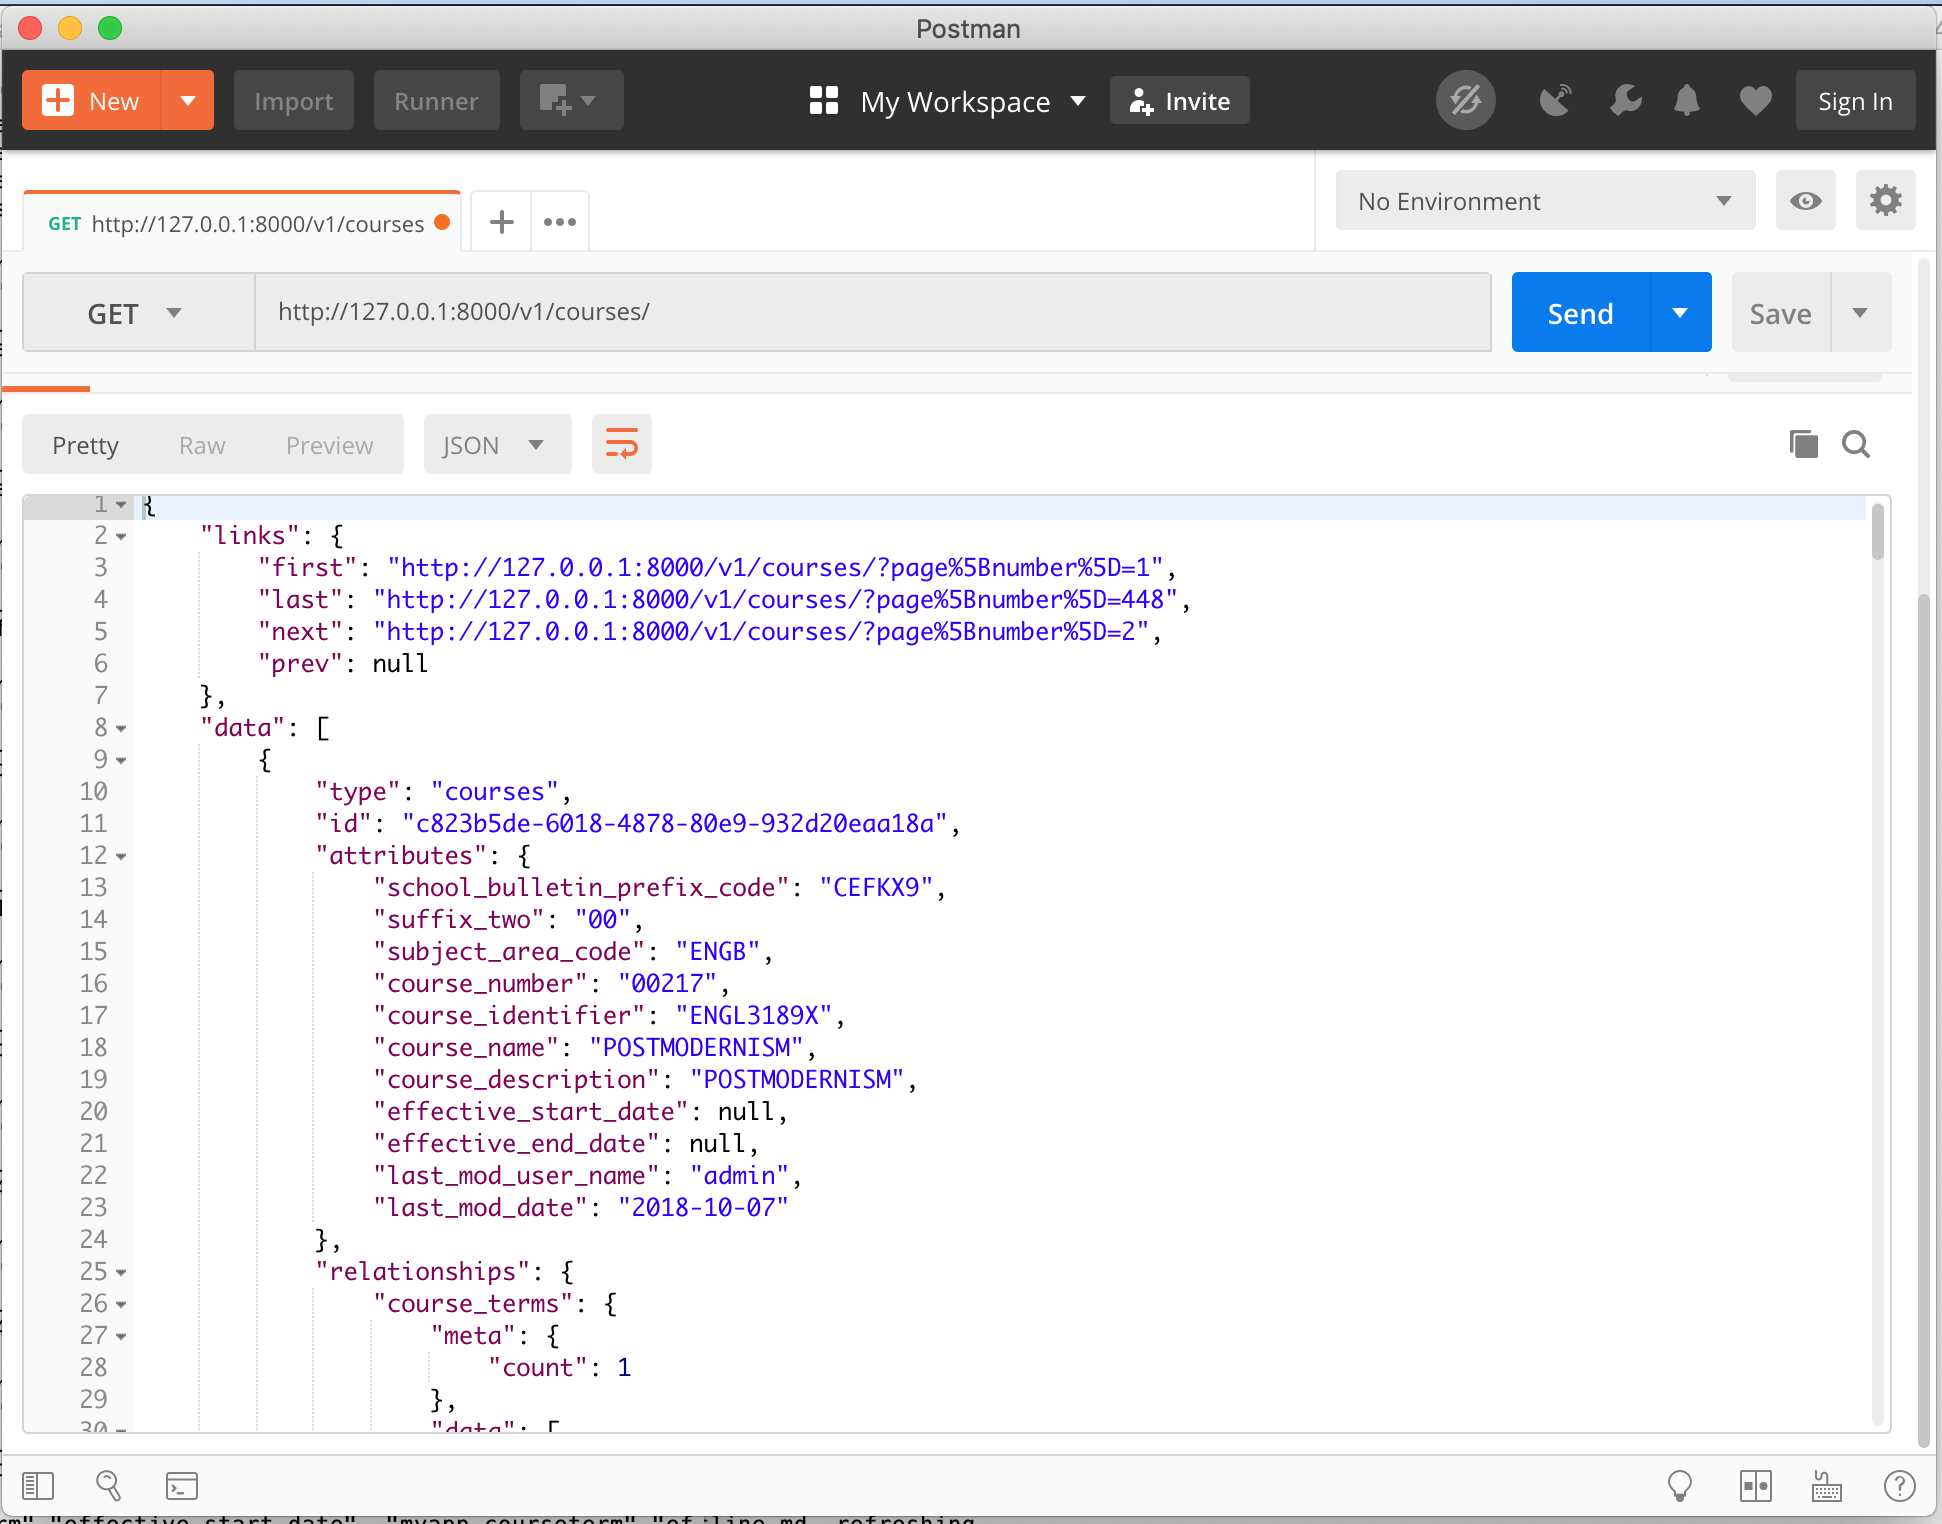Collapse the "data" array at line 8
The width and height of the screenshot is (1942, 1524).
121,729
